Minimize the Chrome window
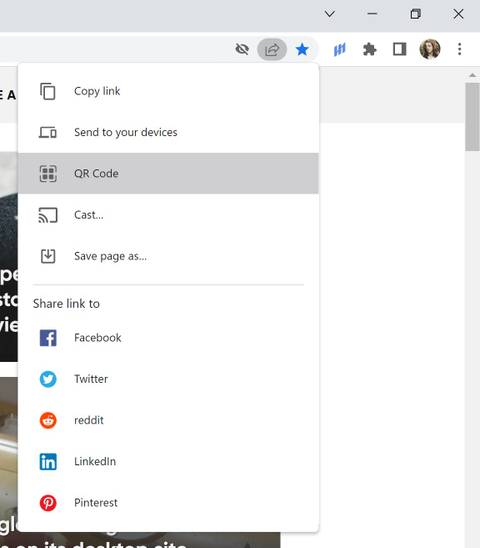The image size is (480, 548). click(372, 14)
